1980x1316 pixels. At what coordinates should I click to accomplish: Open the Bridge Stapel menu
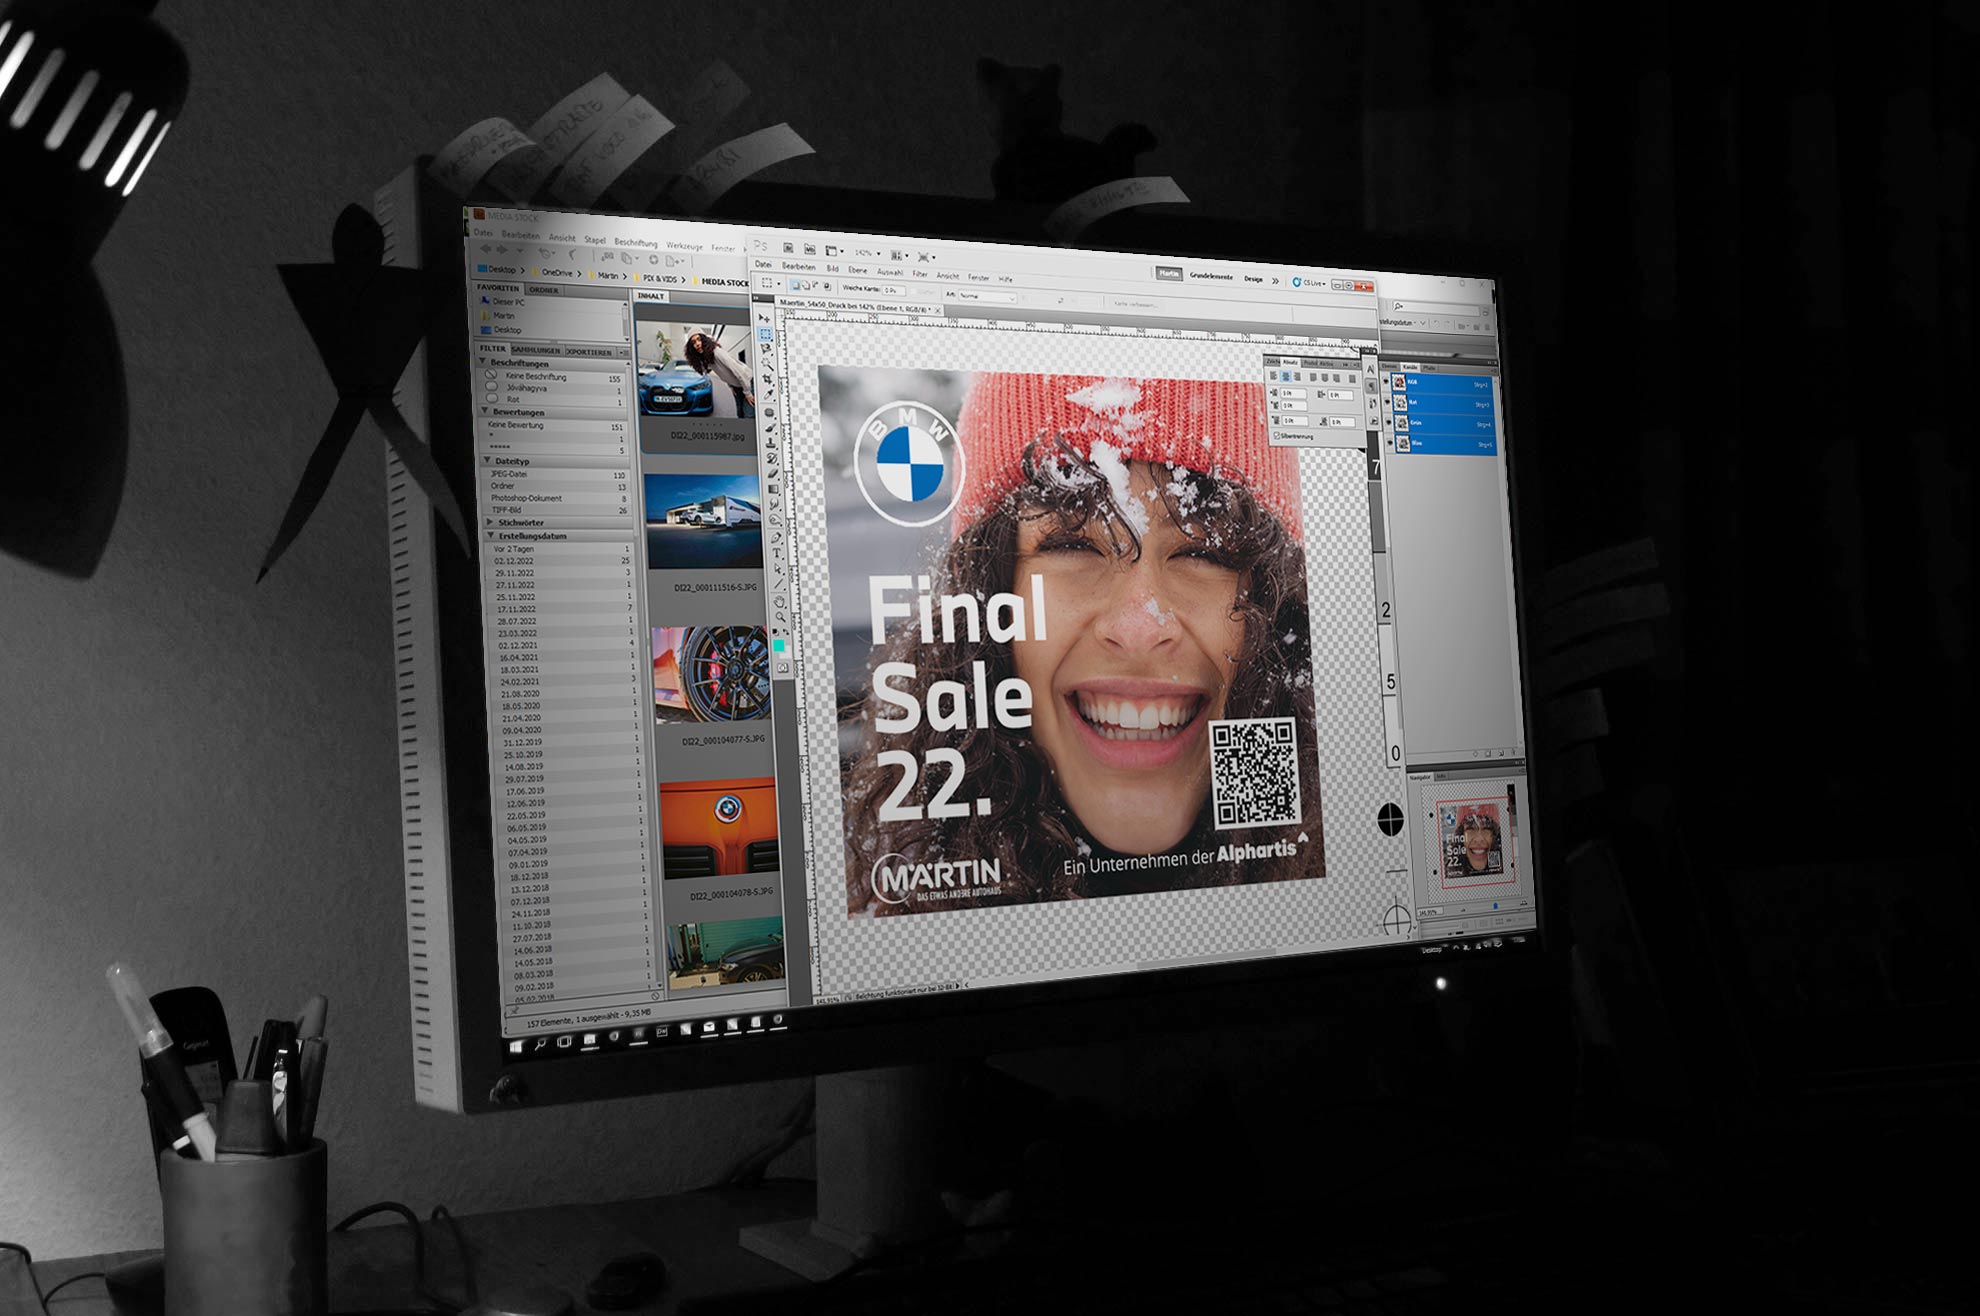tap(595, 240)
